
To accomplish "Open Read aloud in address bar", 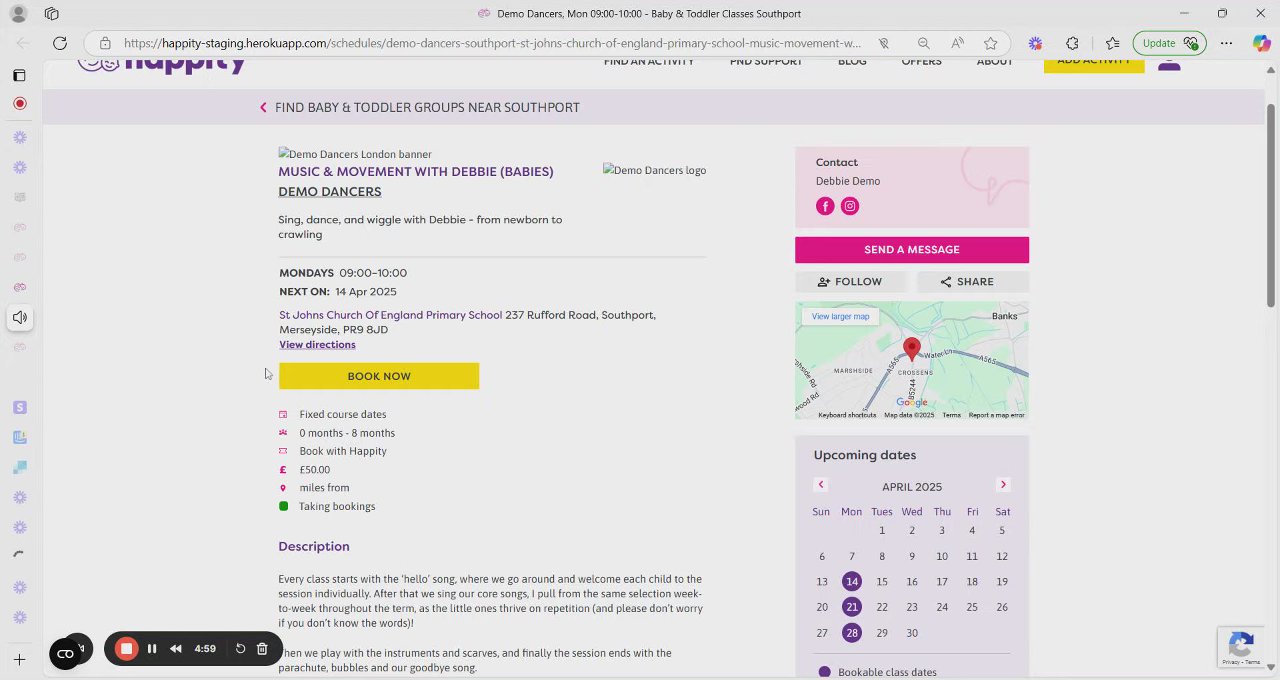I will (957, 43).
